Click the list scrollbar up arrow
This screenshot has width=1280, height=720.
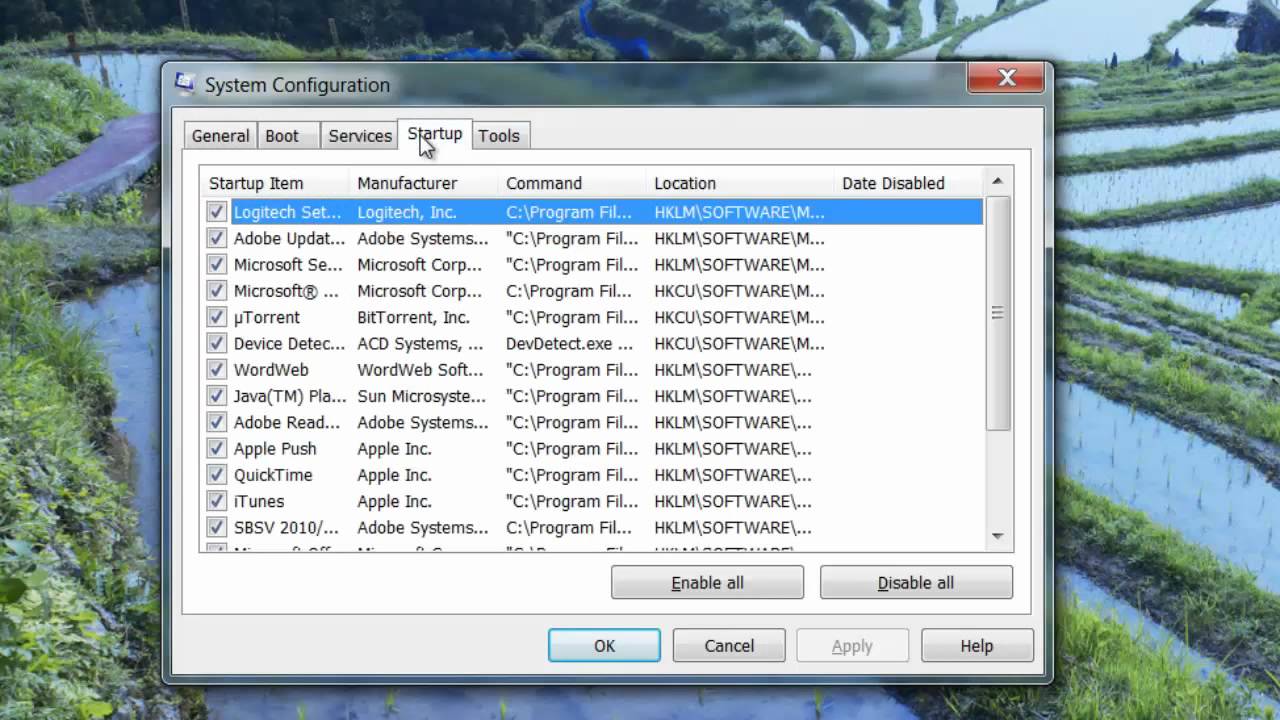tap(997, 181)
